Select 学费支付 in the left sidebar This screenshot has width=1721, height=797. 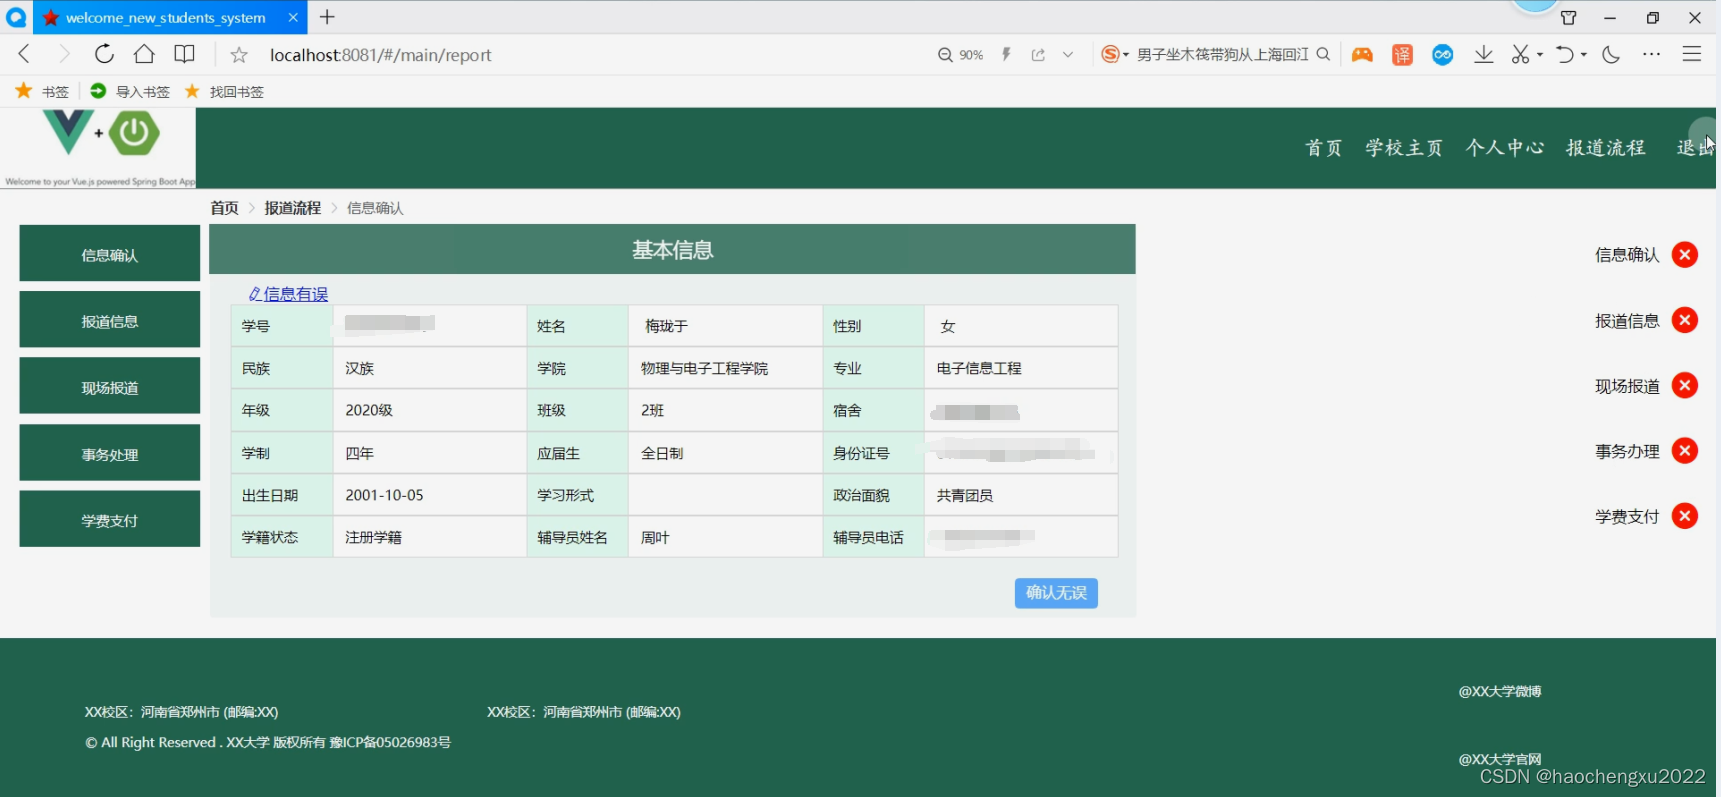(x=110, y=519)
